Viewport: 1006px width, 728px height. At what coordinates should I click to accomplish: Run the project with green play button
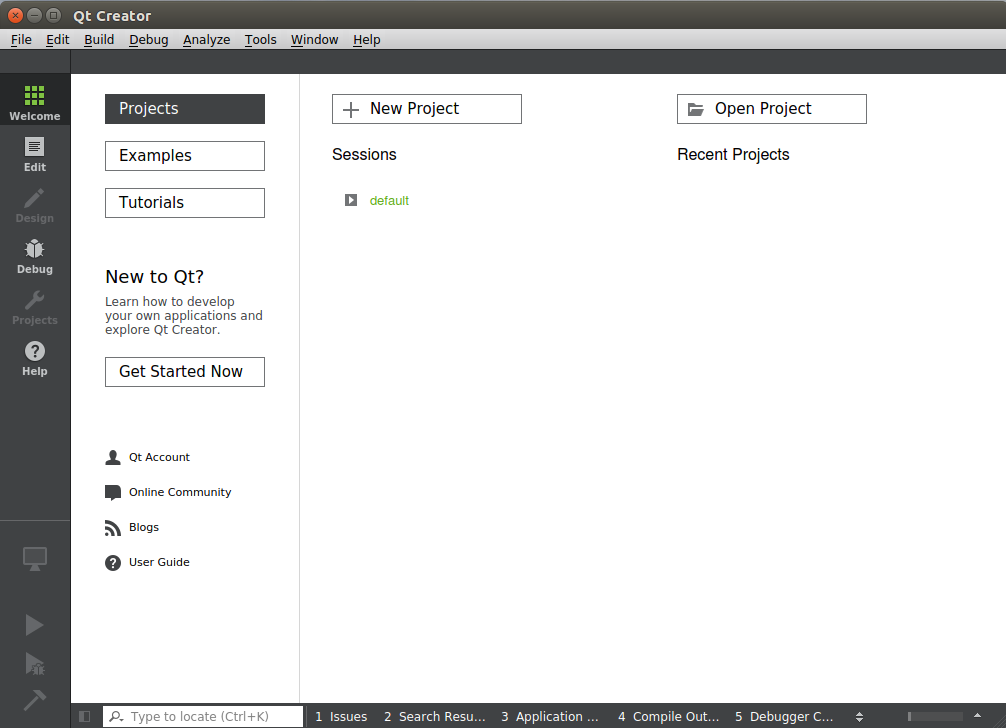click(34, 625)
